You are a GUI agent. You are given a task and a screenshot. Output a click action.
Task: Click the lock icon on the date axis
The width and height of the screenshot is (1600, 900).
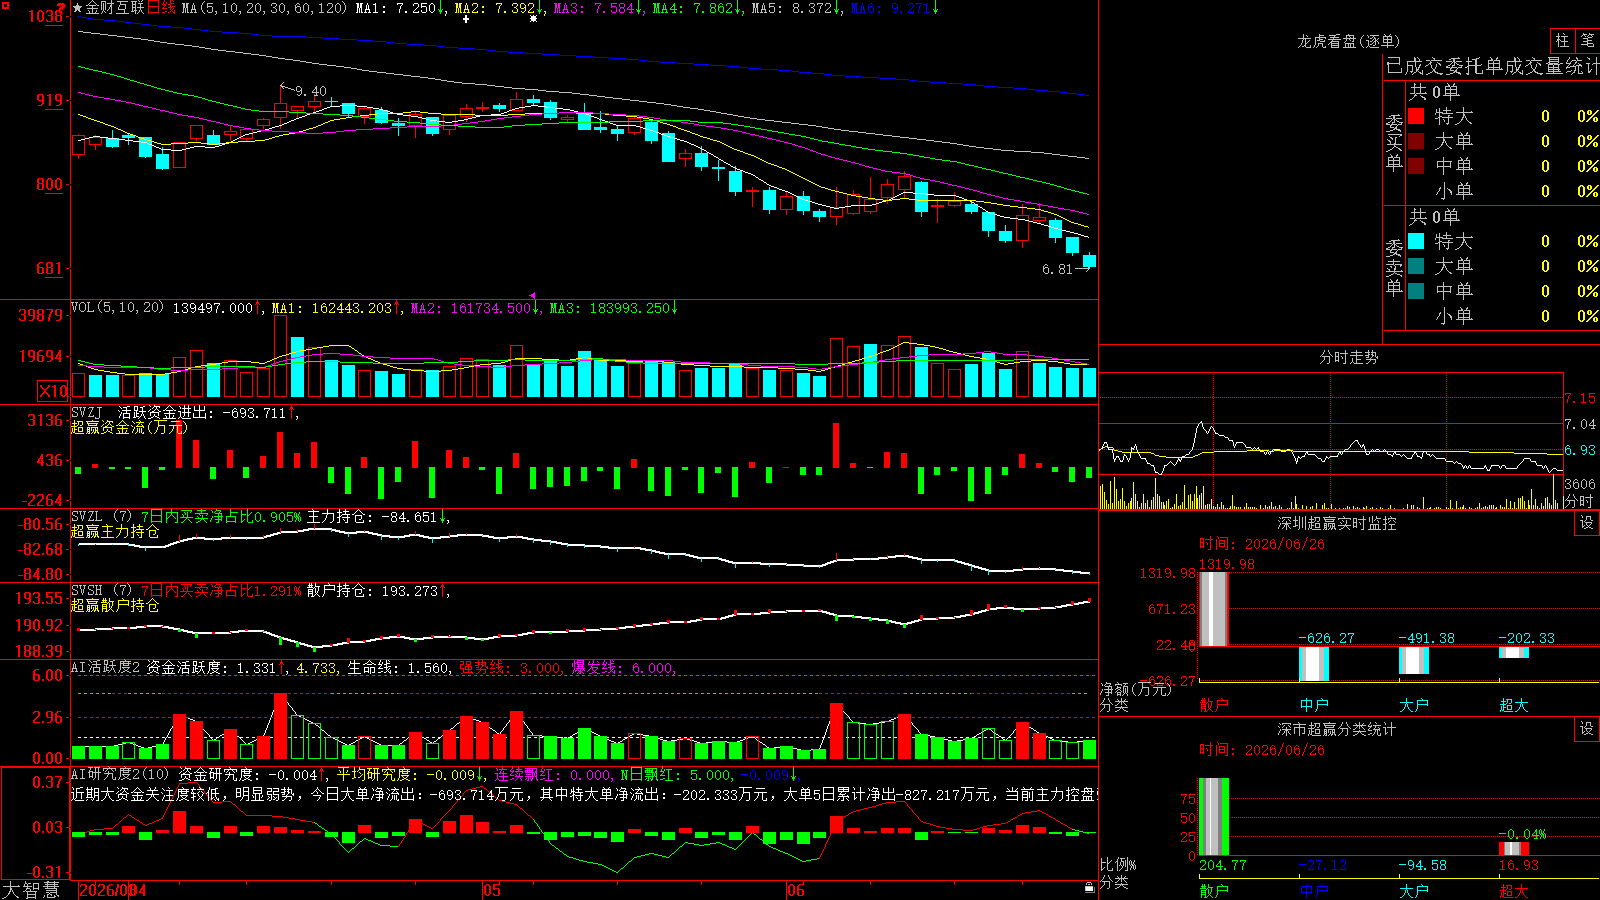coord(1090,888)
